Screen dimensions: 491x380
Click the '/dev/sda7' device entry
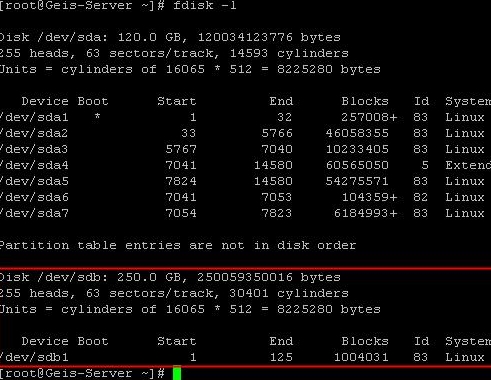(x=34, y=213)
